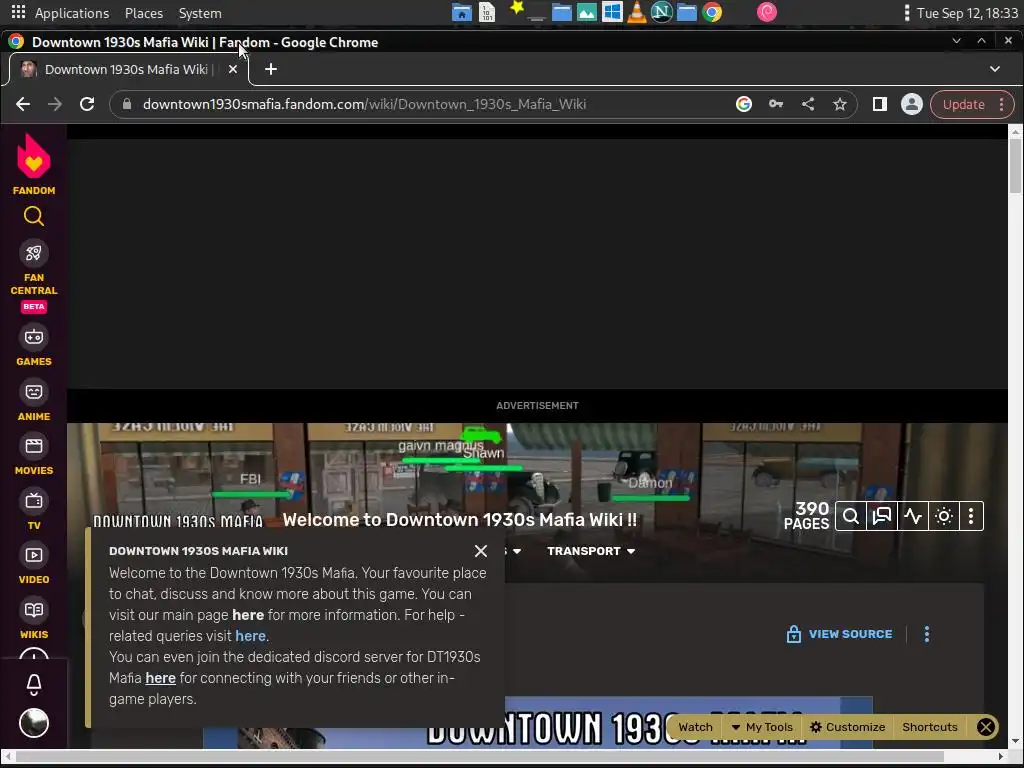Screen dimensions: 1024x768
Task: Open the Games section in sidebar
Action: tap(33, 345)
